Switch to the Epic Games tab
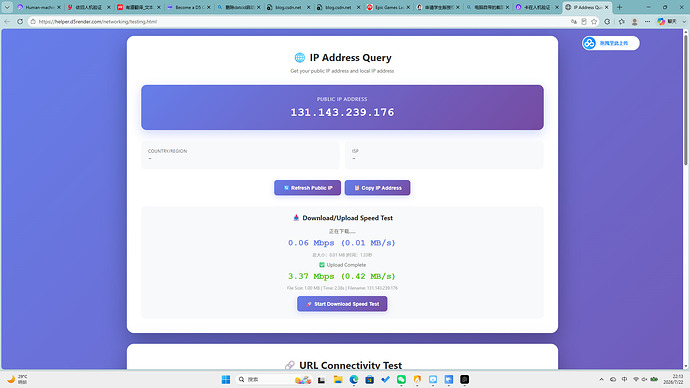This screenshot has width=690, height=388. (x=388, y=7)
